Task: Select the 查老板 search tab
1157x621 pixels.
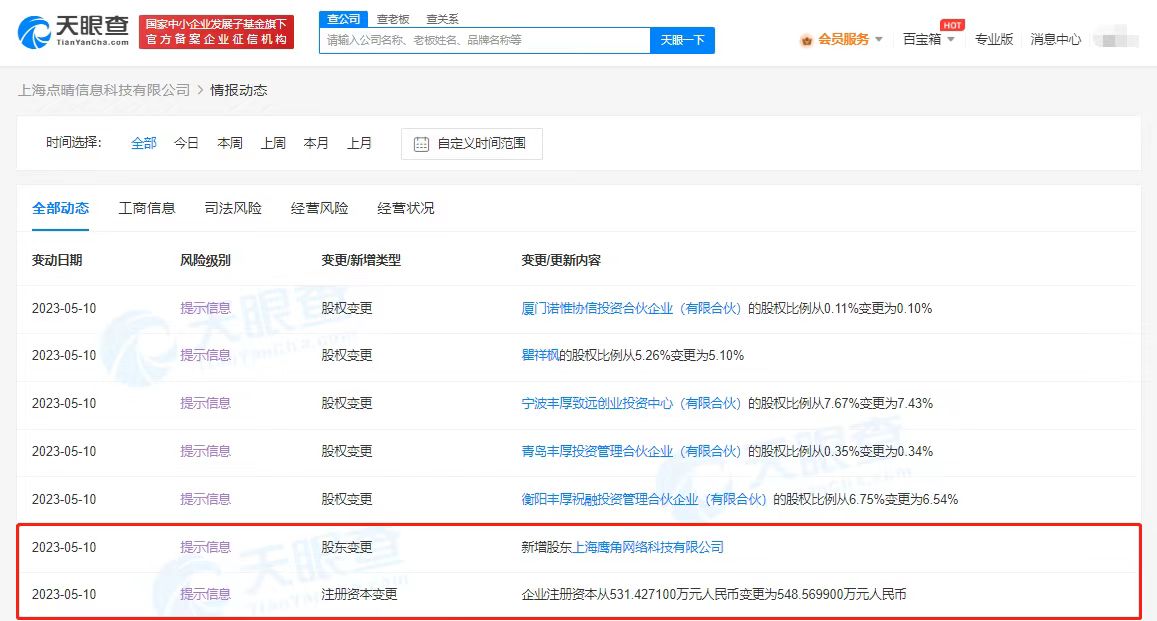Action: click(x=393, y=19)
